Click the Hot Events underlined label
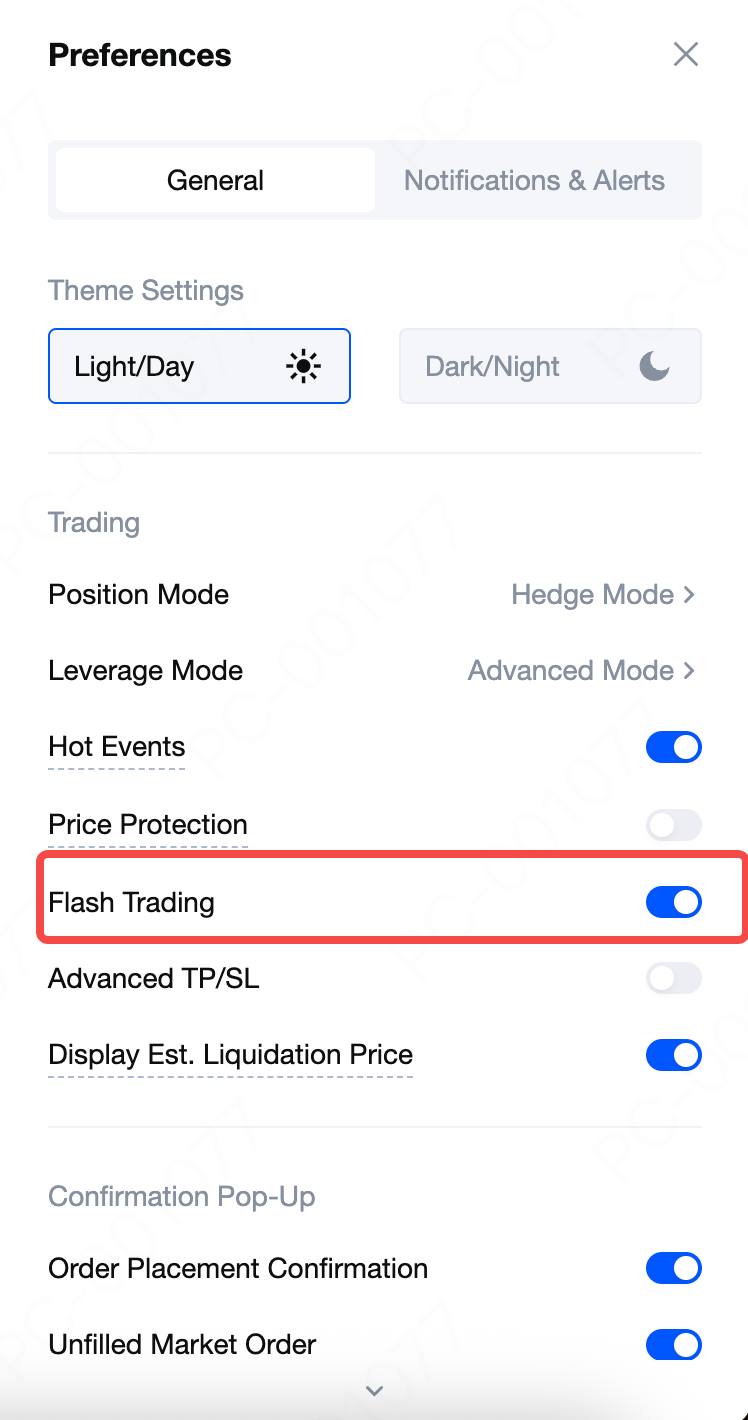 pyautogui.click(x=116, y=747)
